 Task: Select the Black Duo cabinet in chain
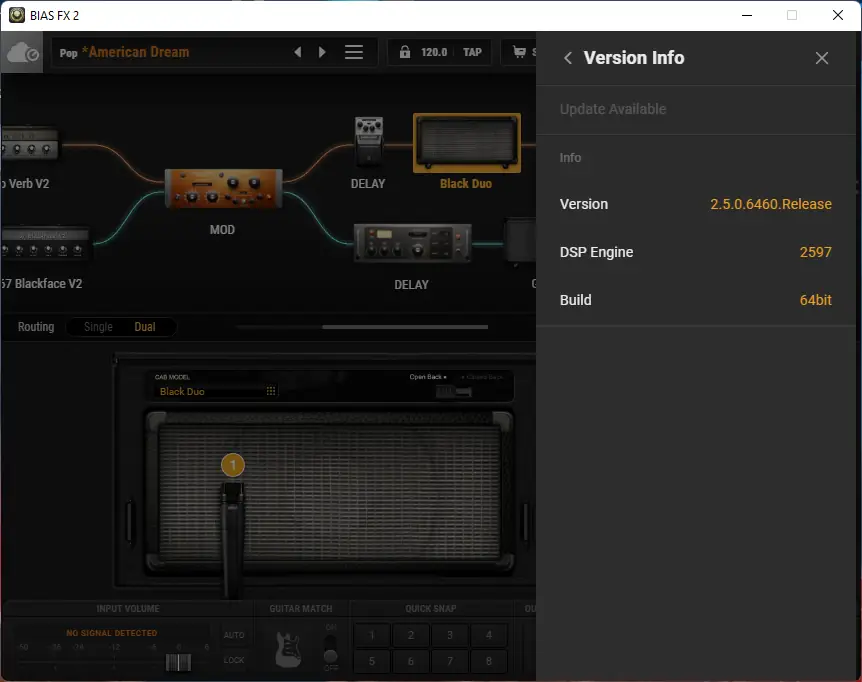click(467, 143)
